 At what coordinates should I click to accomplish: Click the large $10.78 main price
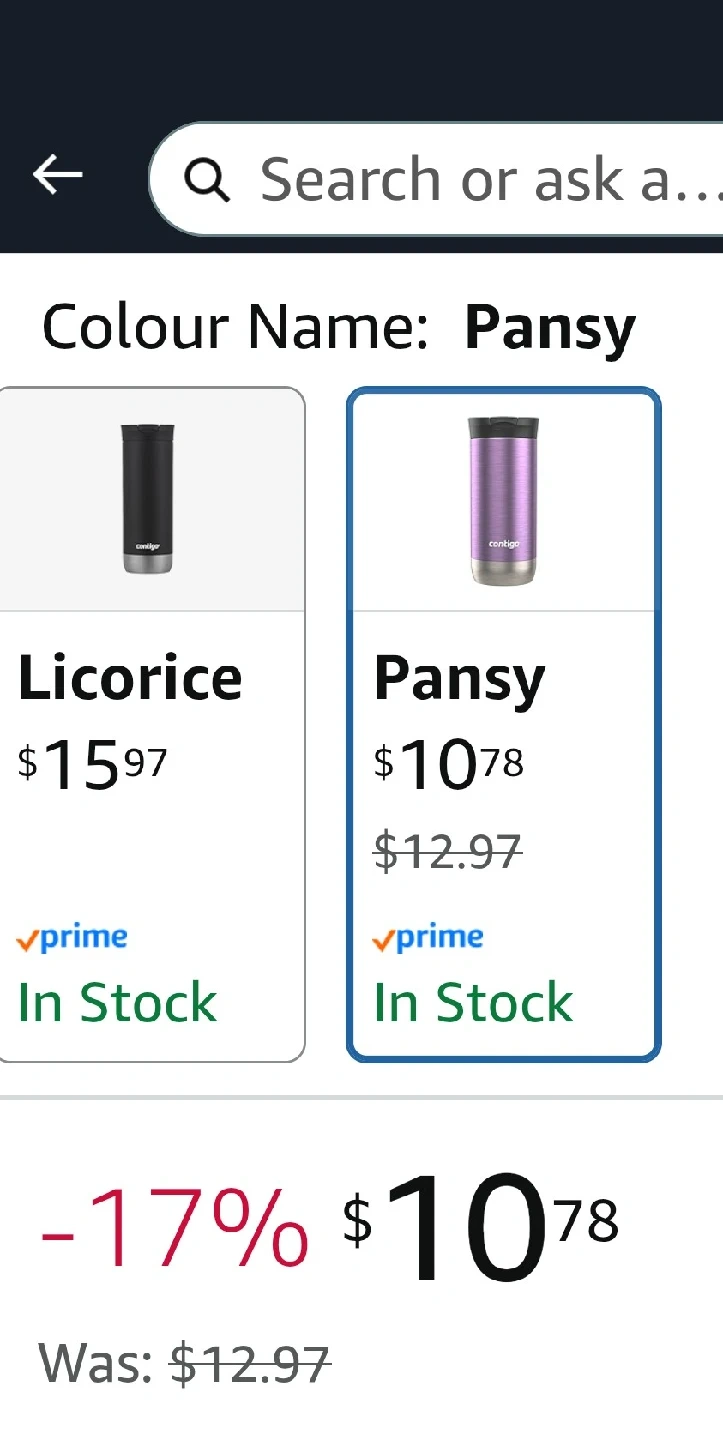(x=481, y=1226)
